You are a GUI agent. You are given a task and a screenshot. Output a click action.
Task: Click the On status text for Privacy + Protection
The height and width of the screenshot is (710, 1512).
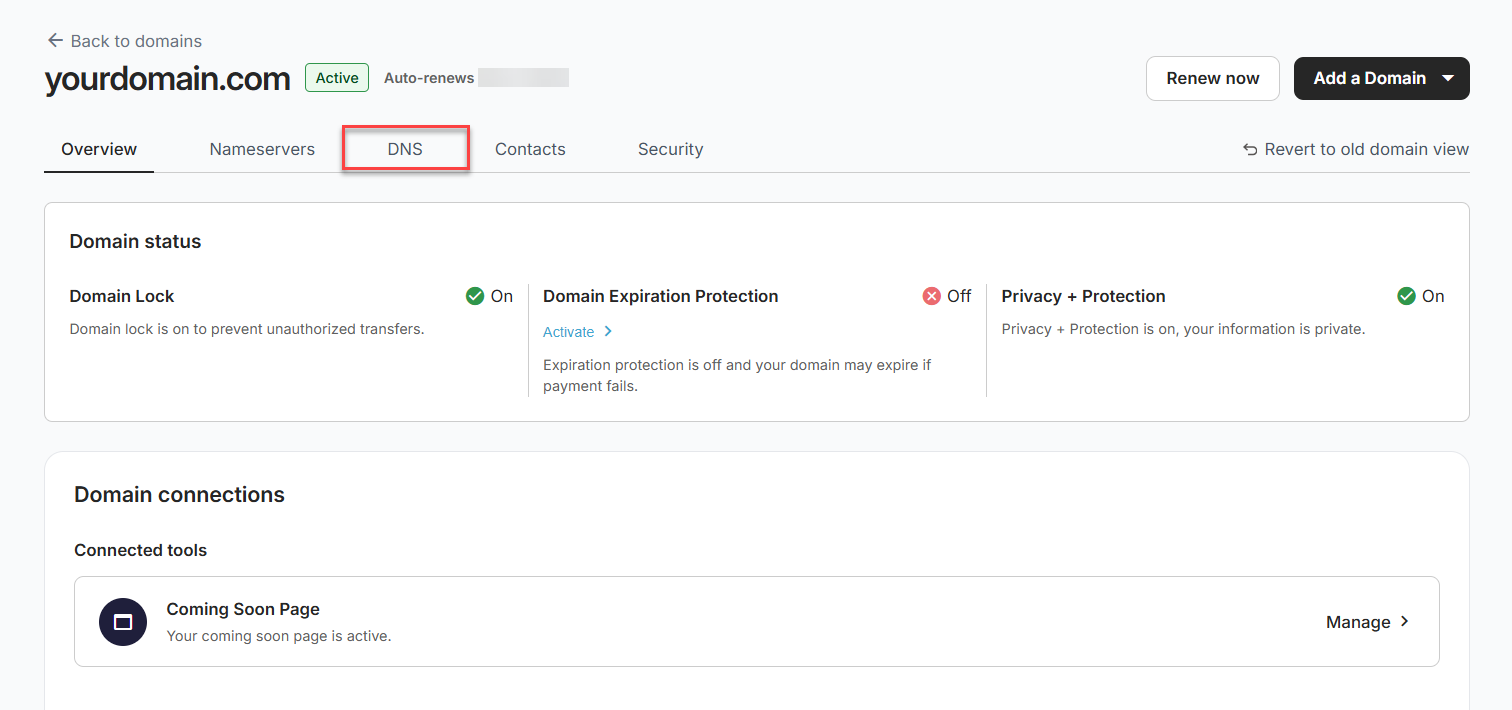(1433, 296)
